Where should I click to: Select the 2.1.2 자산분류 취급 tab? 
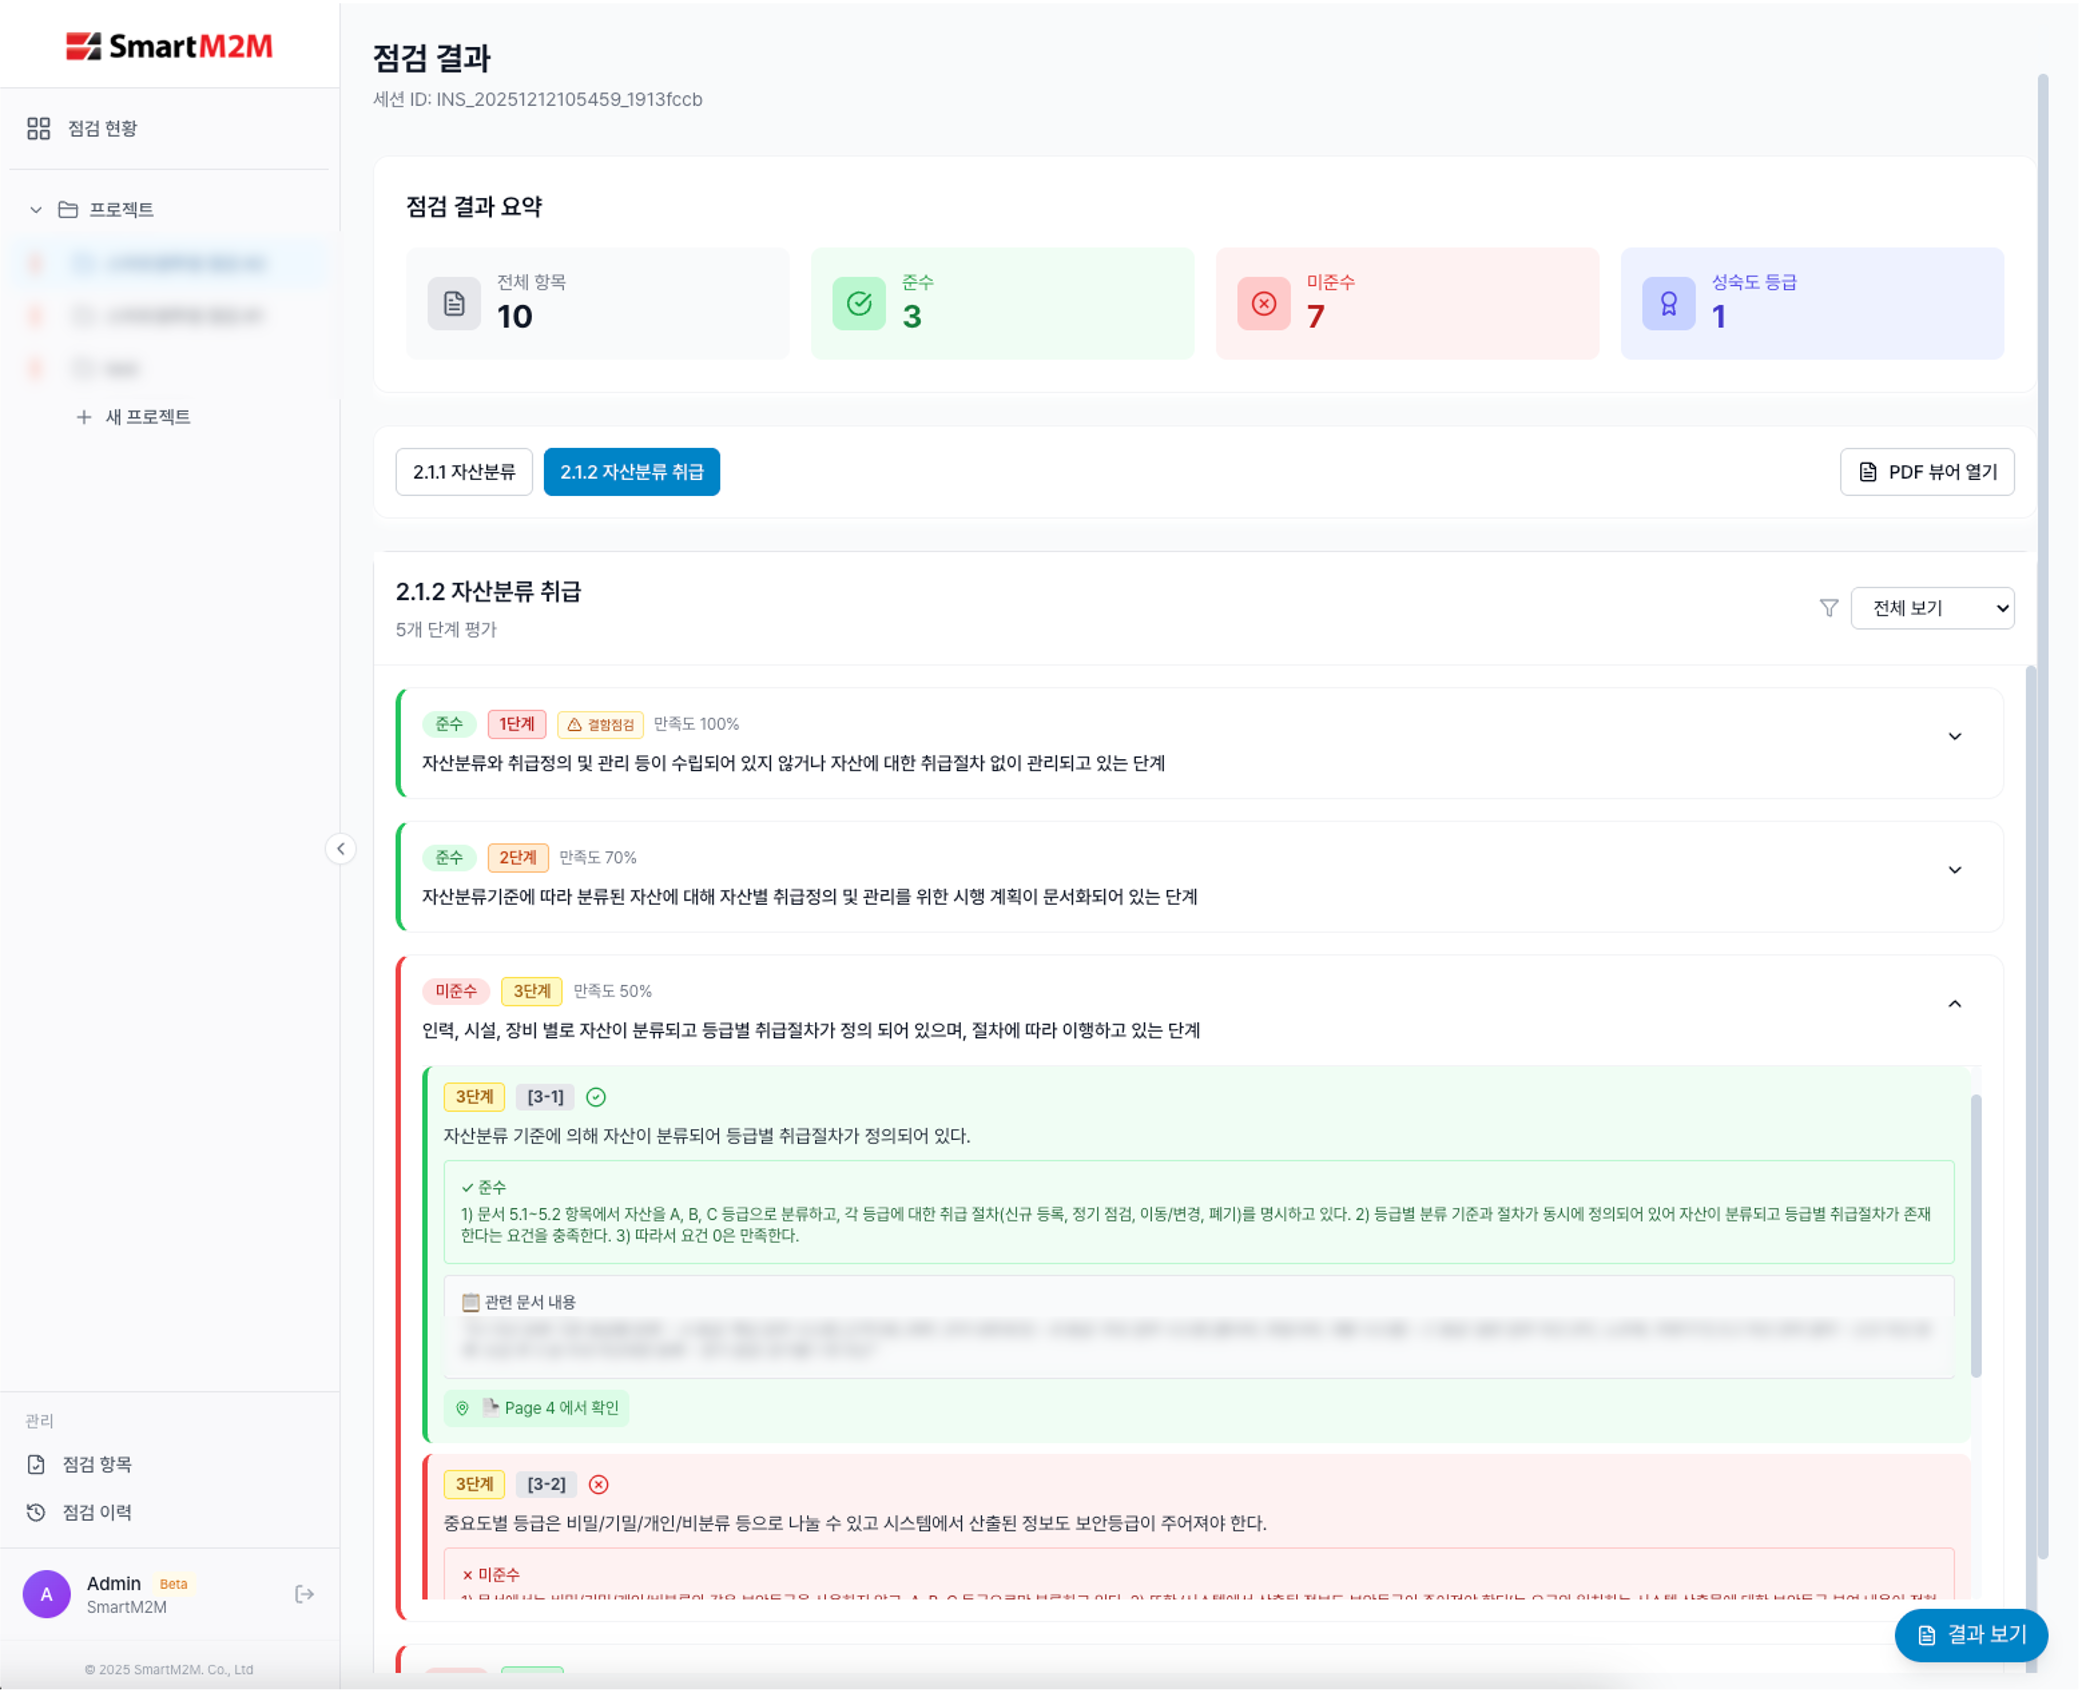(631, 472)
